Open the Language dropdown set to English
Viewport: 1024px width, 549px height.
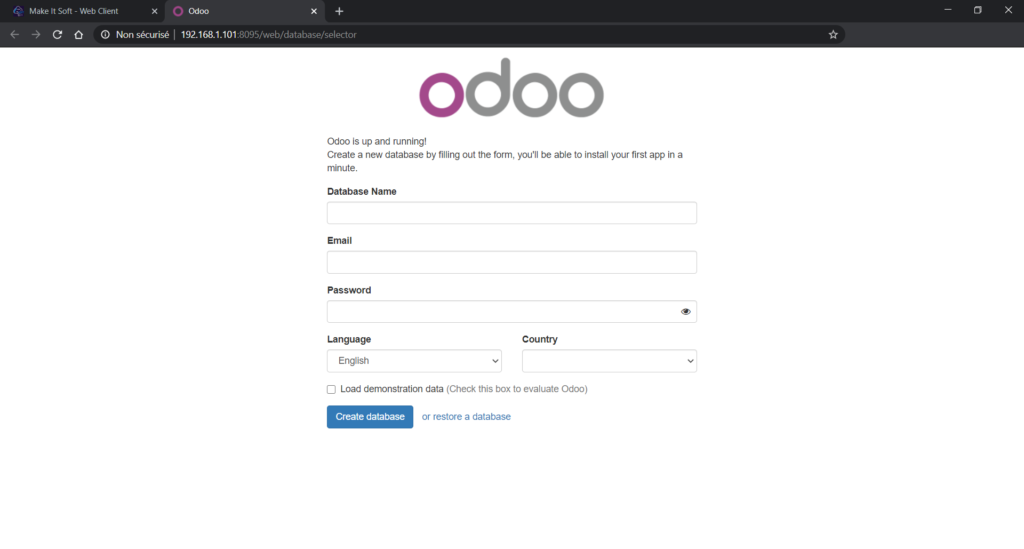pyautogui.click(x=414, y=361)
